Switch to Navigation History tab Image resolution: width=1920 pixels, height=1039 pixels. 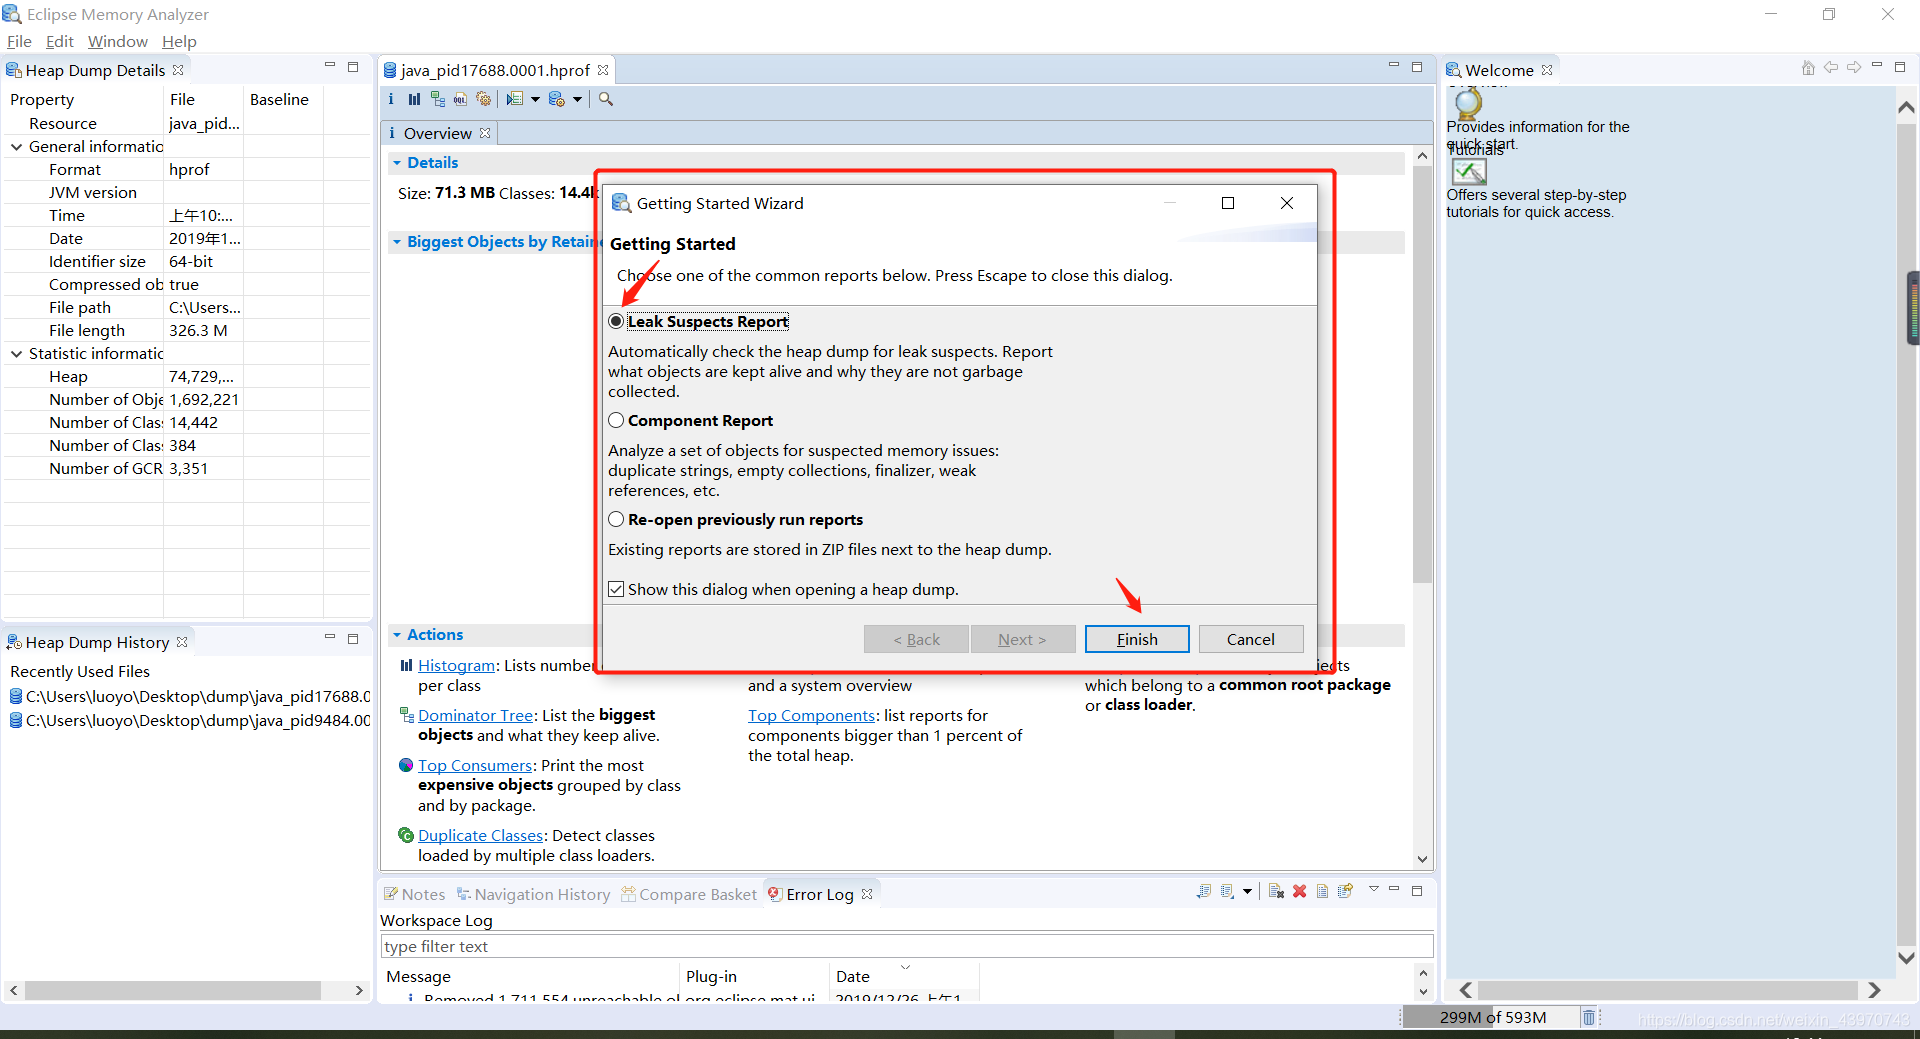(x=533, y=894)
